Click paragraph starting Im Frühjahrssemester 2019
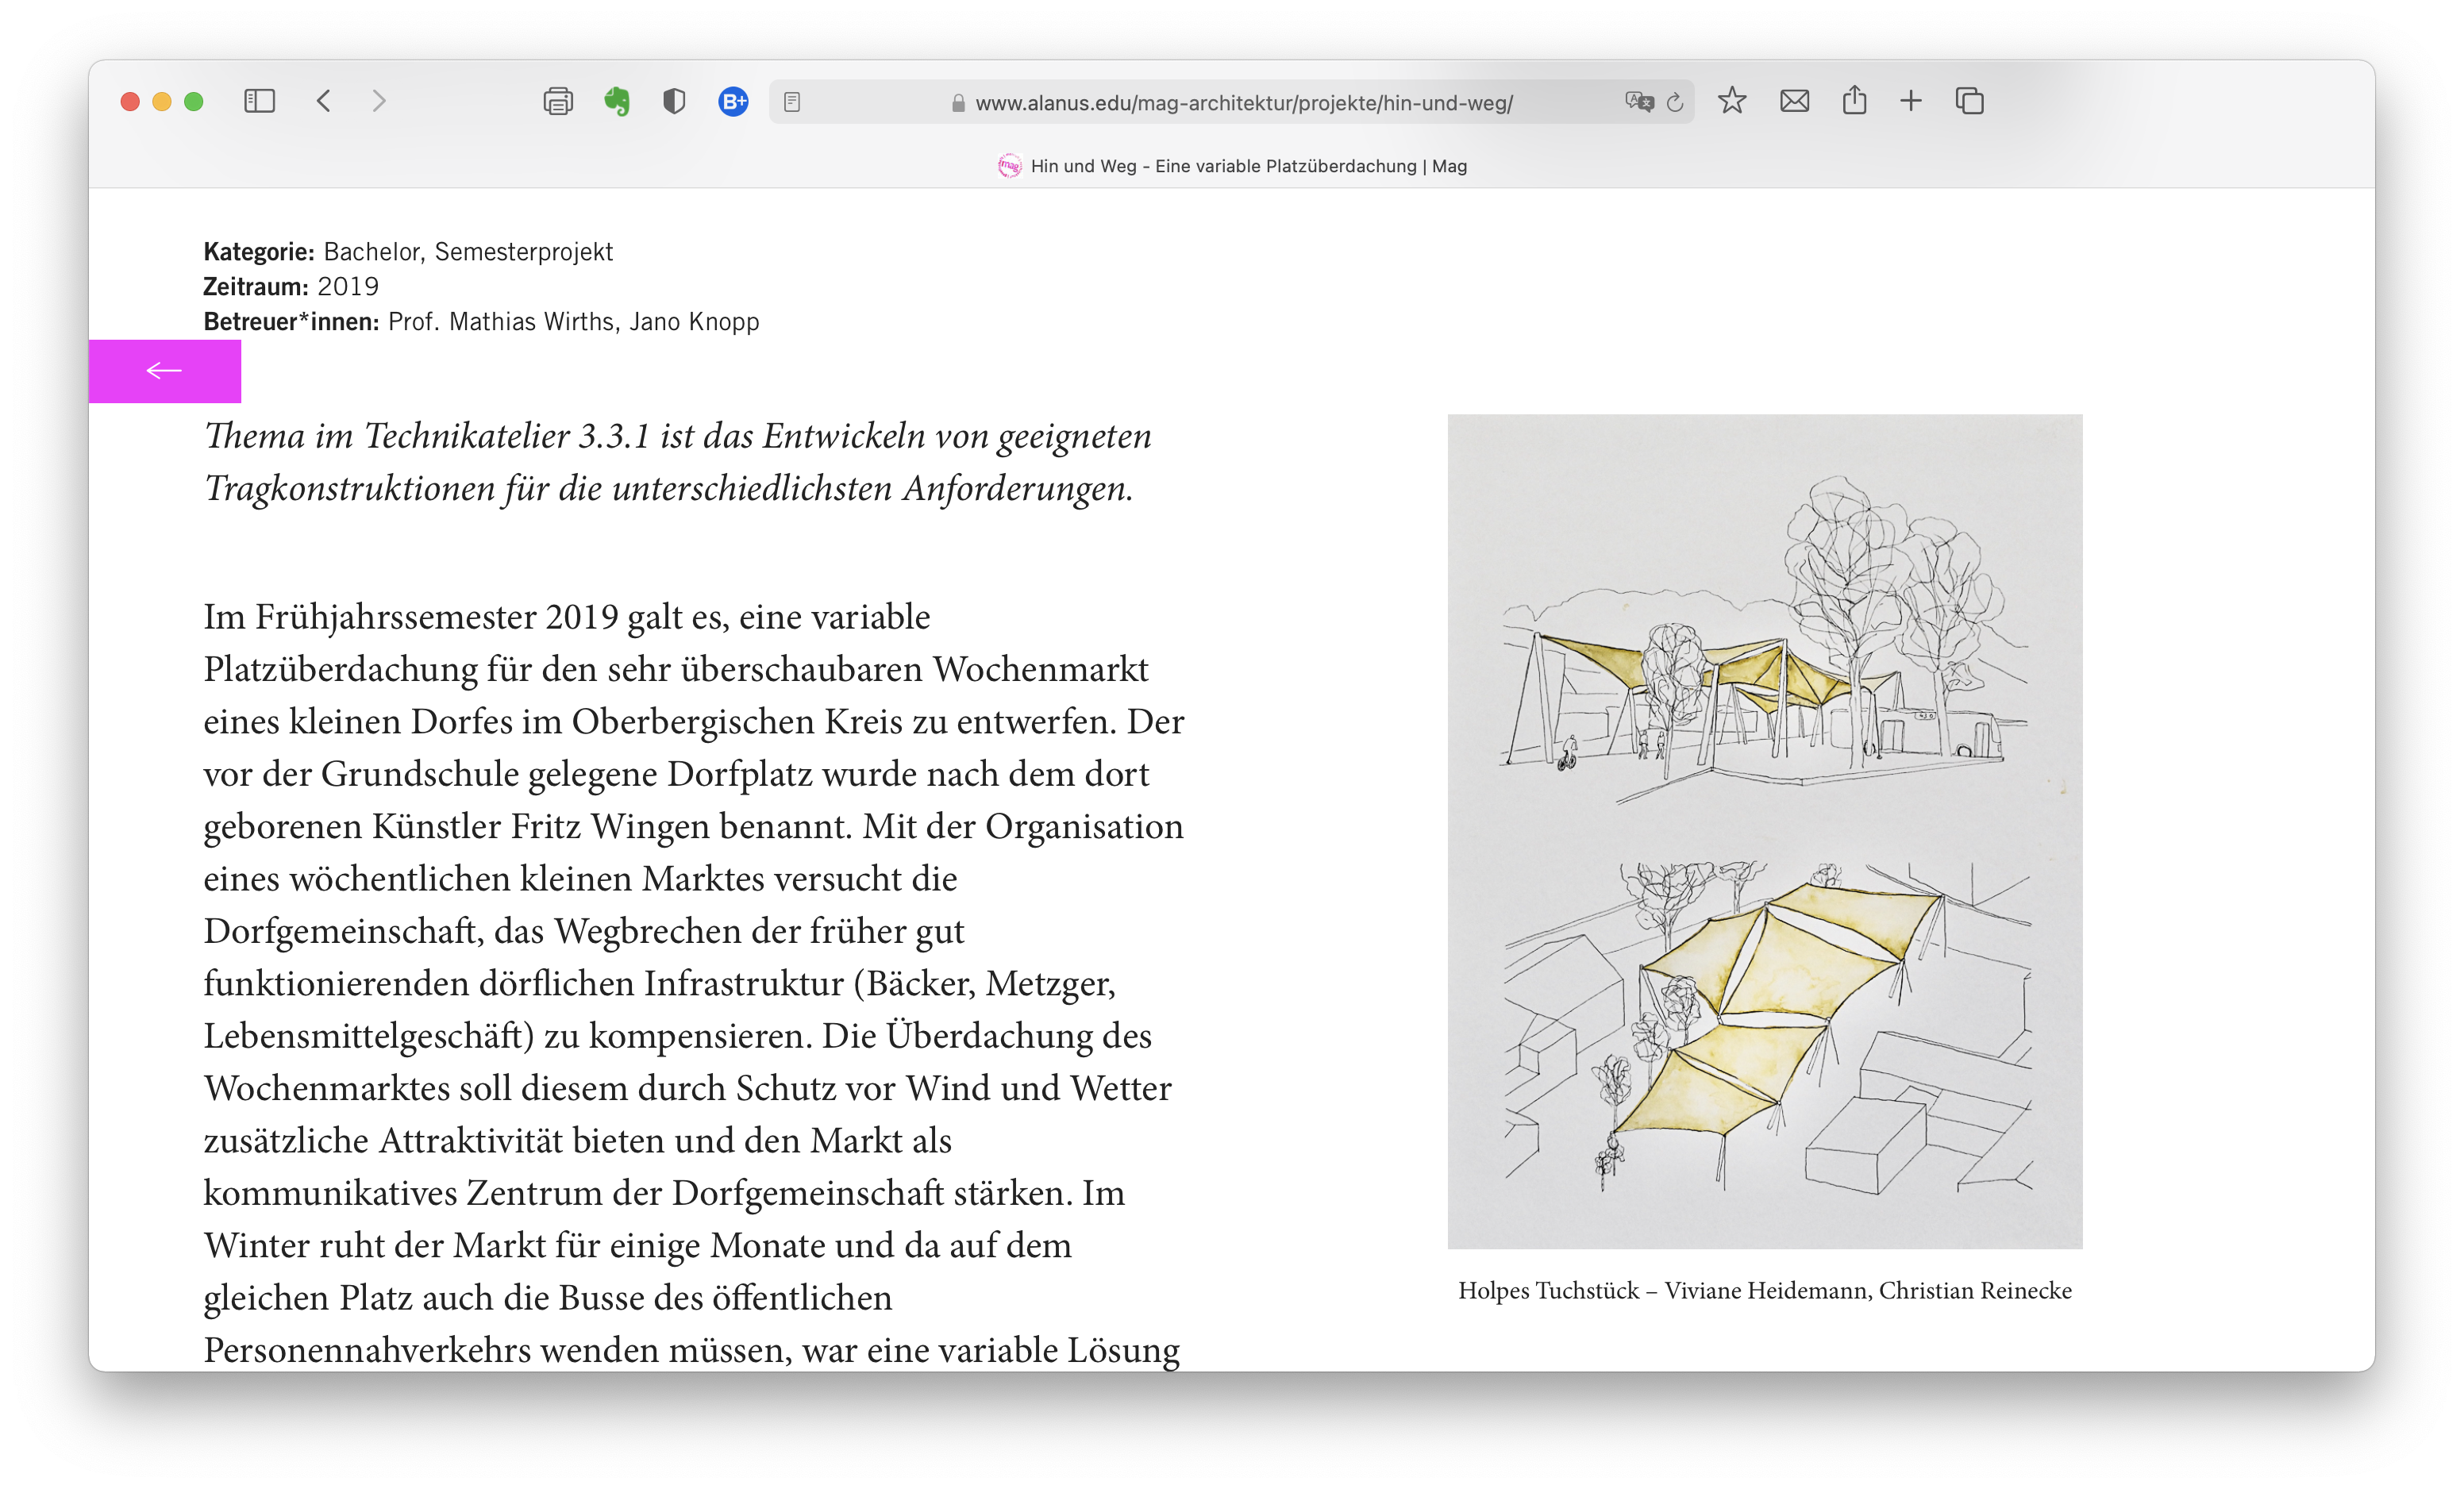Viewport: 2464px width, 1489px height. tap(693, 982)
